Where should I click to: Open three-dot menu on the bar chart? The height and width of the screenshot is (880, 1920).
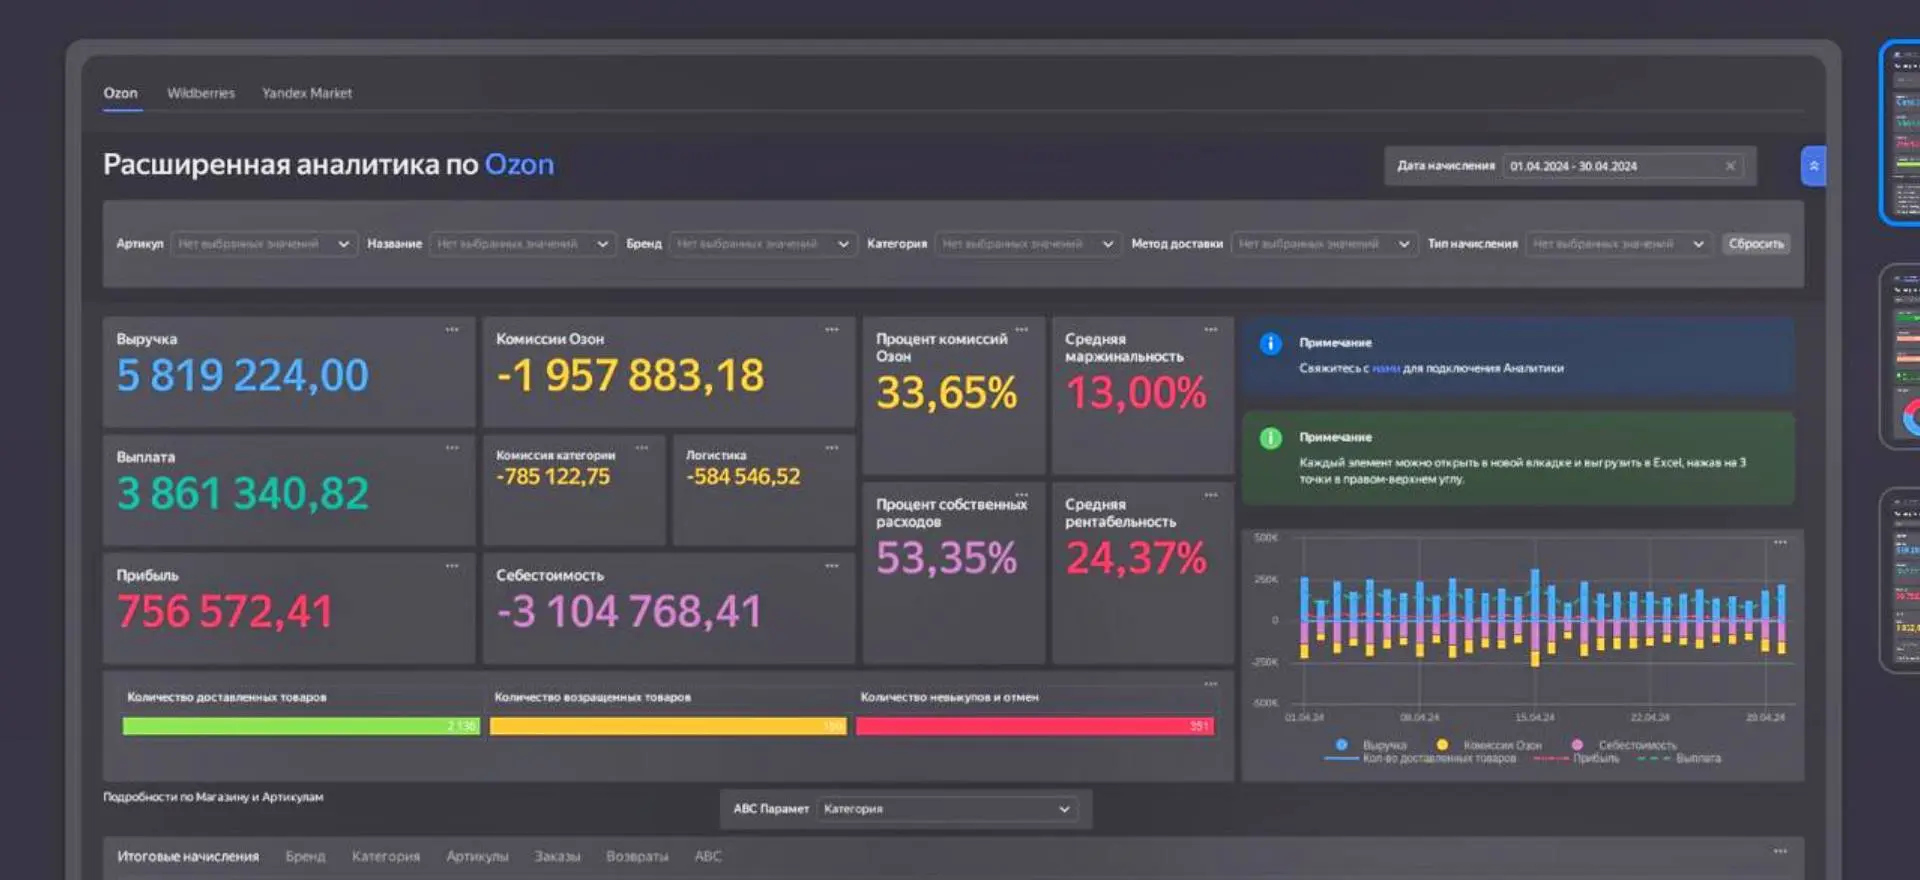1780,542
